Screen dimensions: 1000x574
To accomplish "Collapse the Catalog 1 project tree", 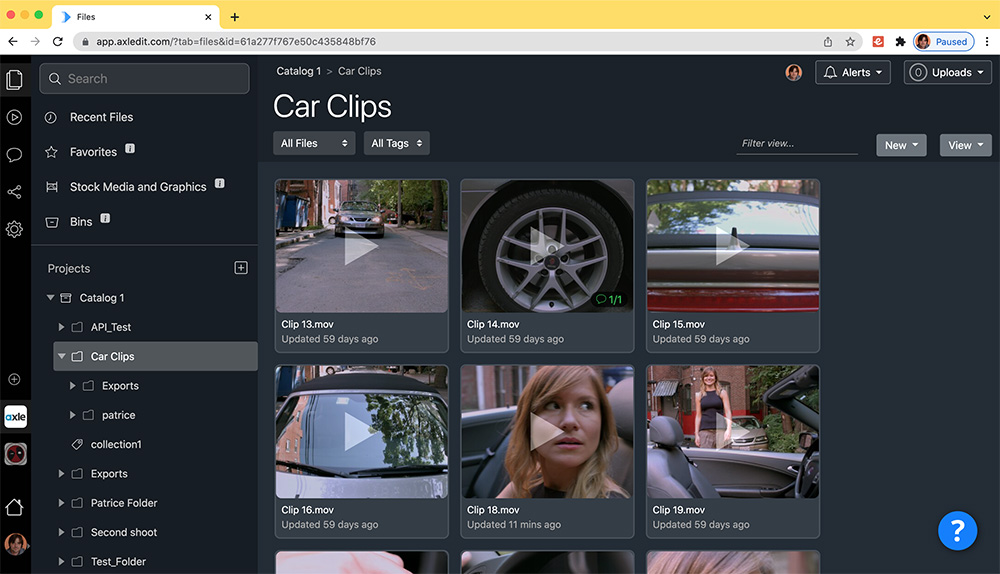I will pos(50,298).
